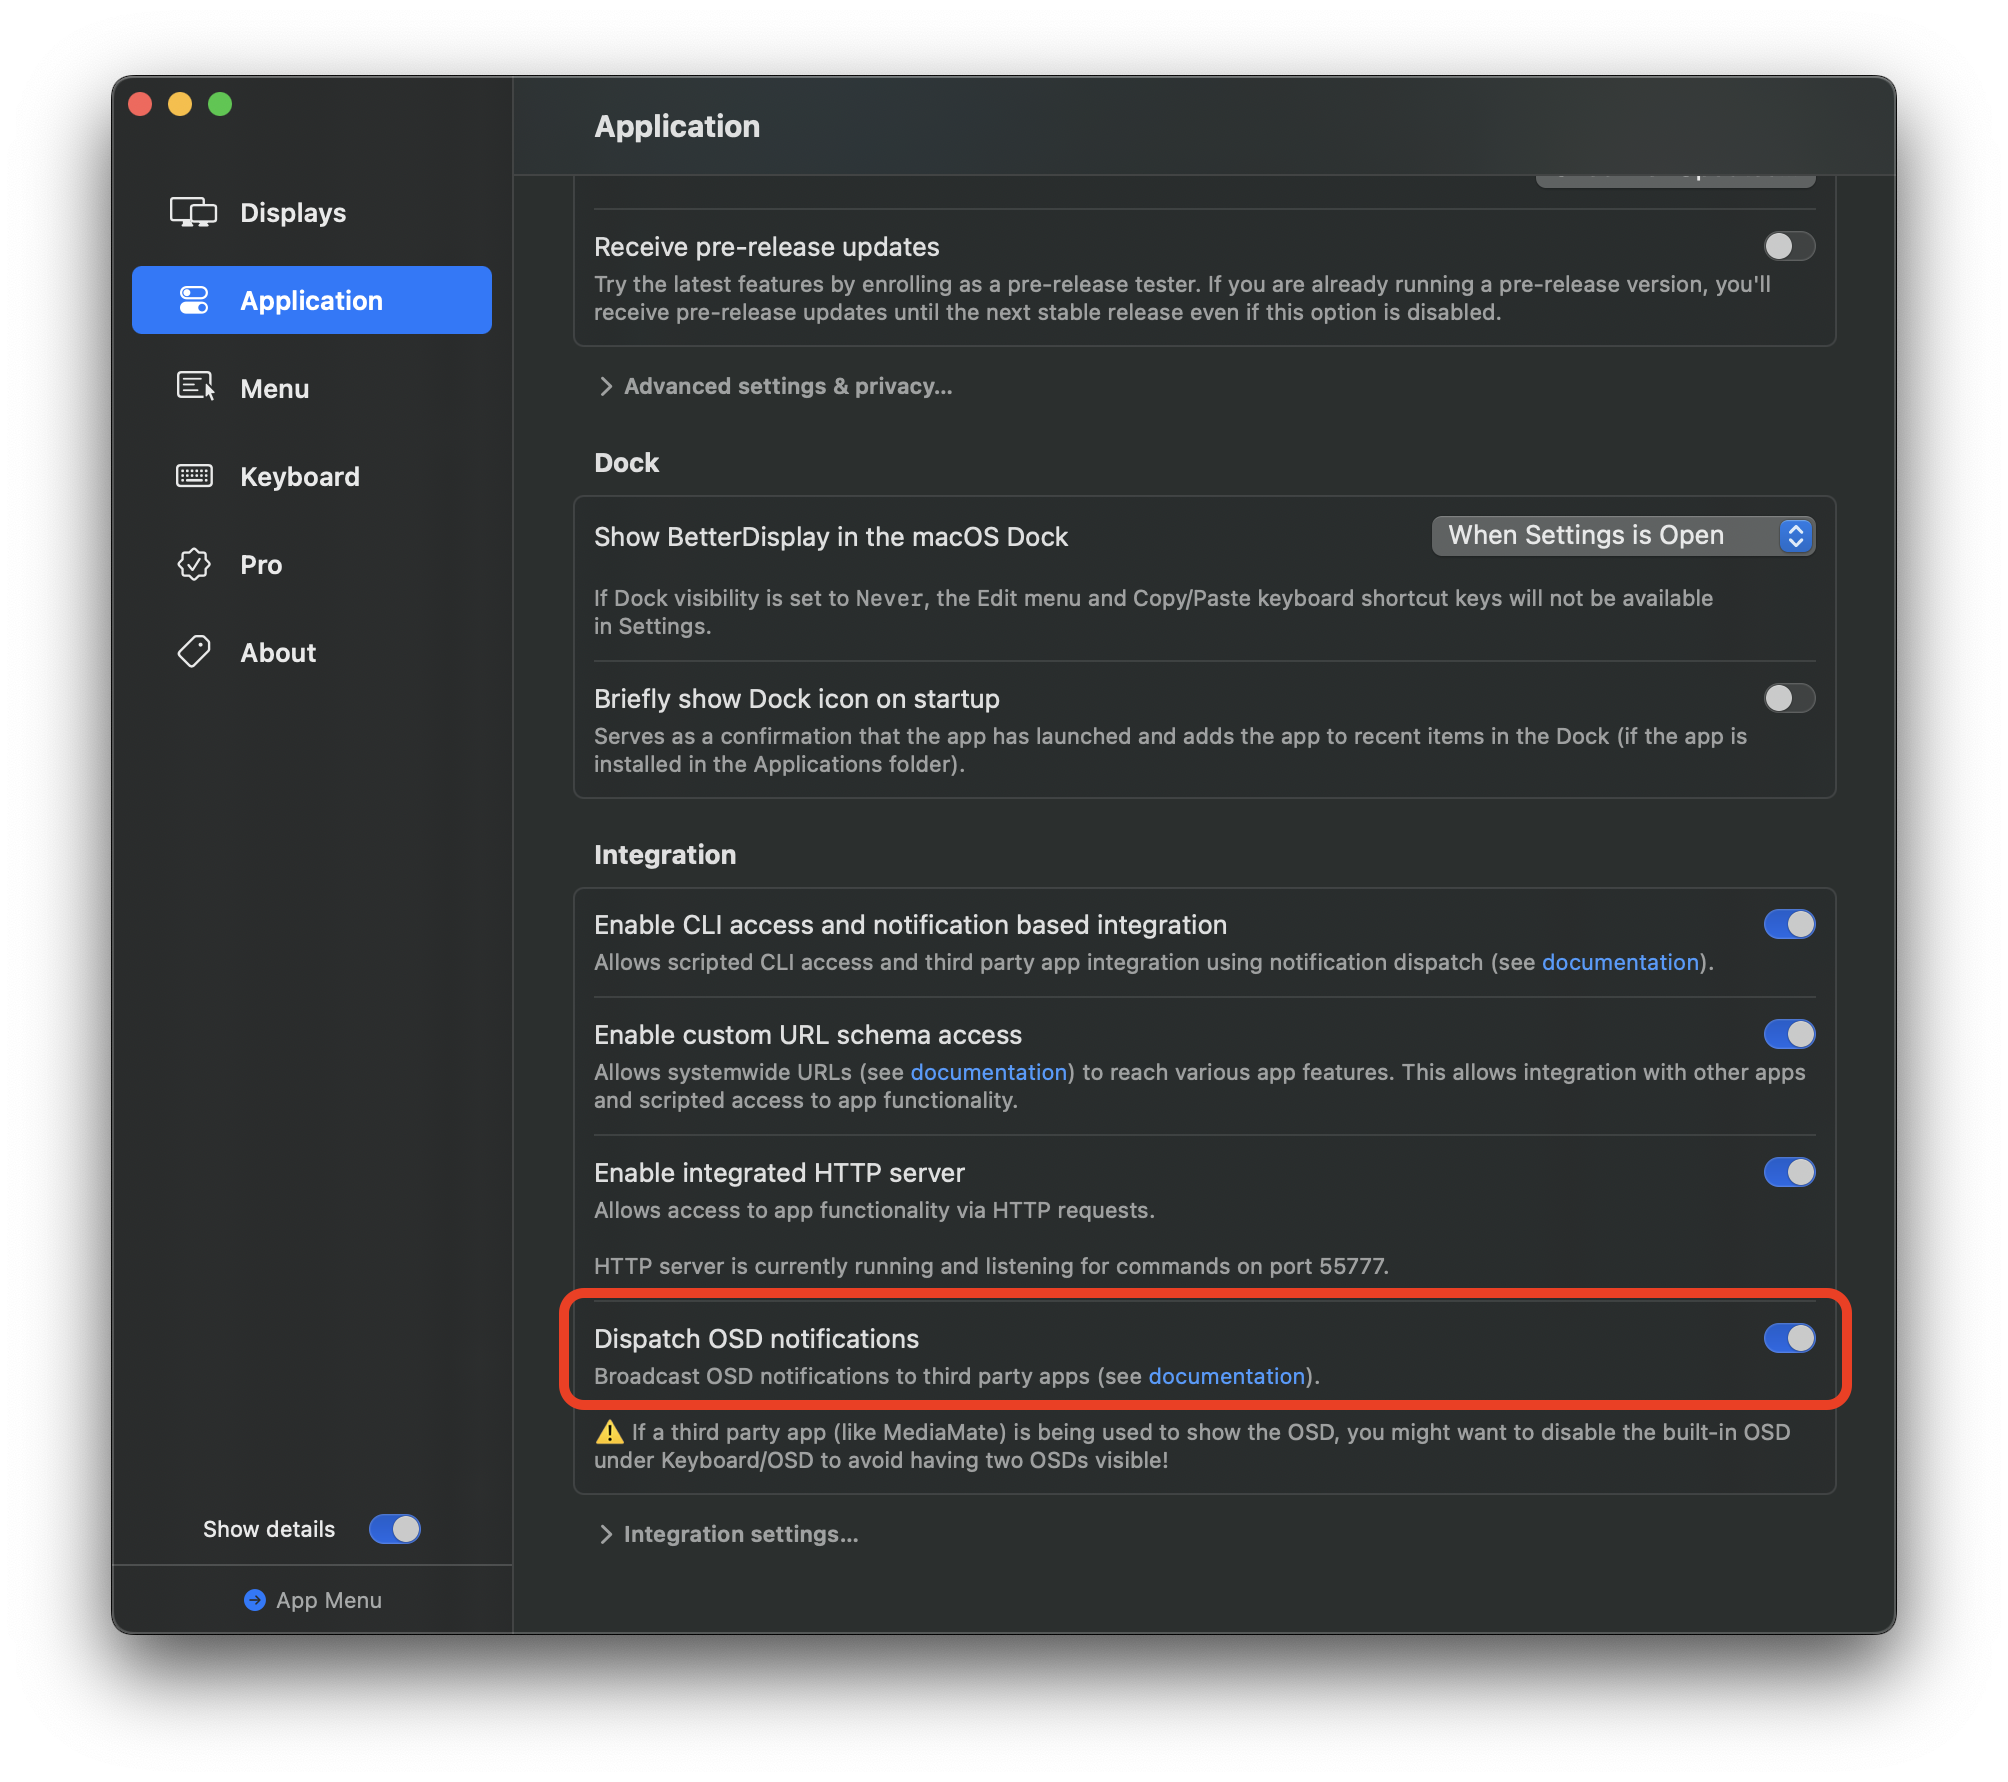The image size is (2008, 1782).
Task: Select the Keyboard sidebar item
Action: pos(299,476)
